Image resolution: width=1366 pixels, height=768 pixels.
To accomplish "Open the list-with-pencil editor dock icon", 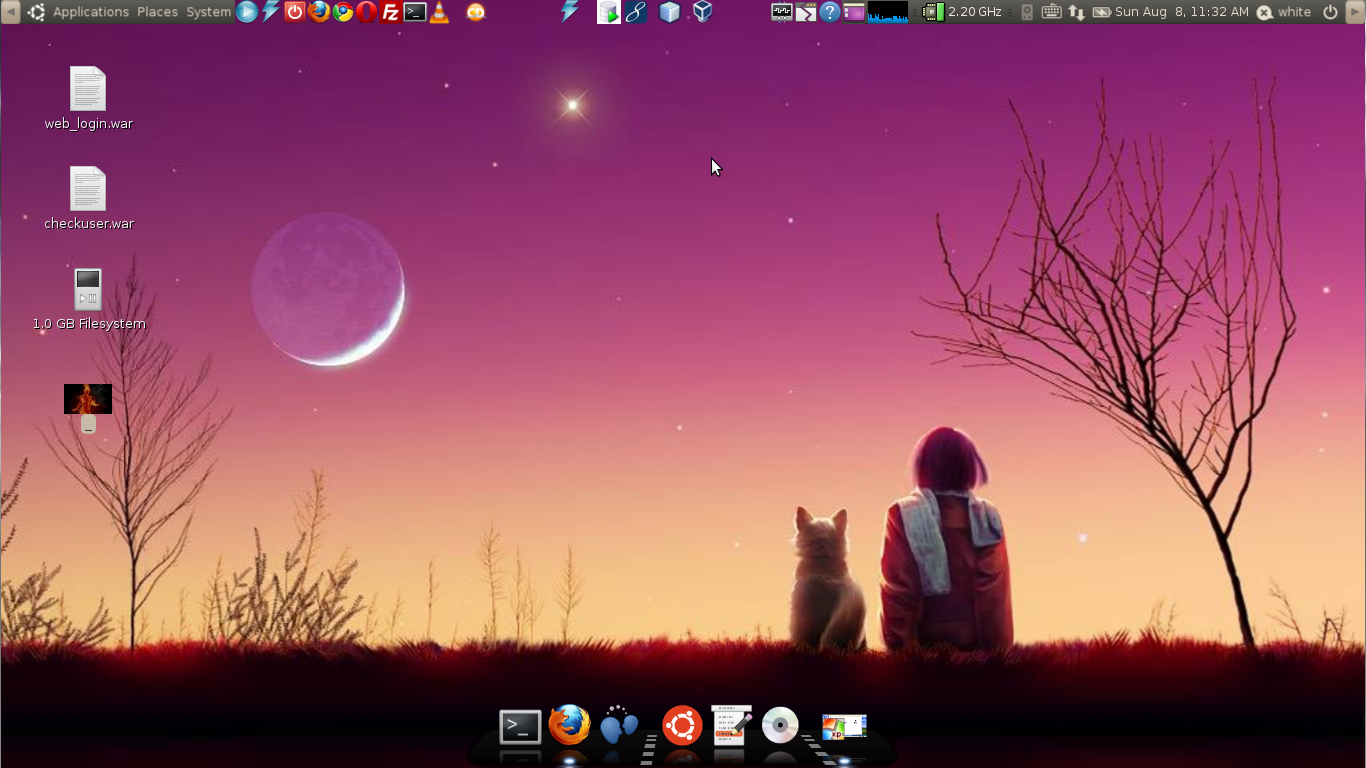I will pyautogui.click(x=731, y=726).
